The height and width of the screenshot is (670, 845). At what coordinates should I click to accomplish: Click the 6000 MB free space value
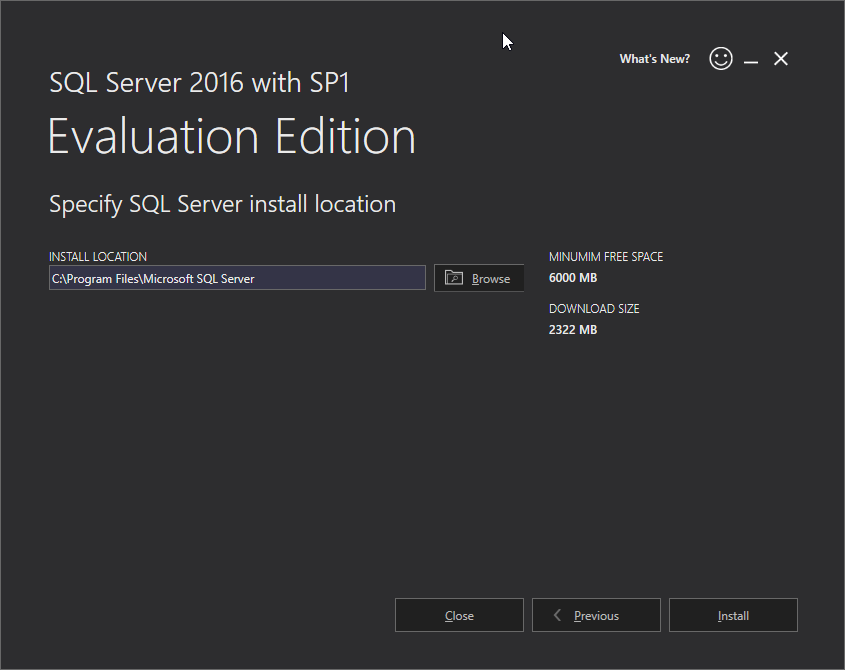[573, 278]
